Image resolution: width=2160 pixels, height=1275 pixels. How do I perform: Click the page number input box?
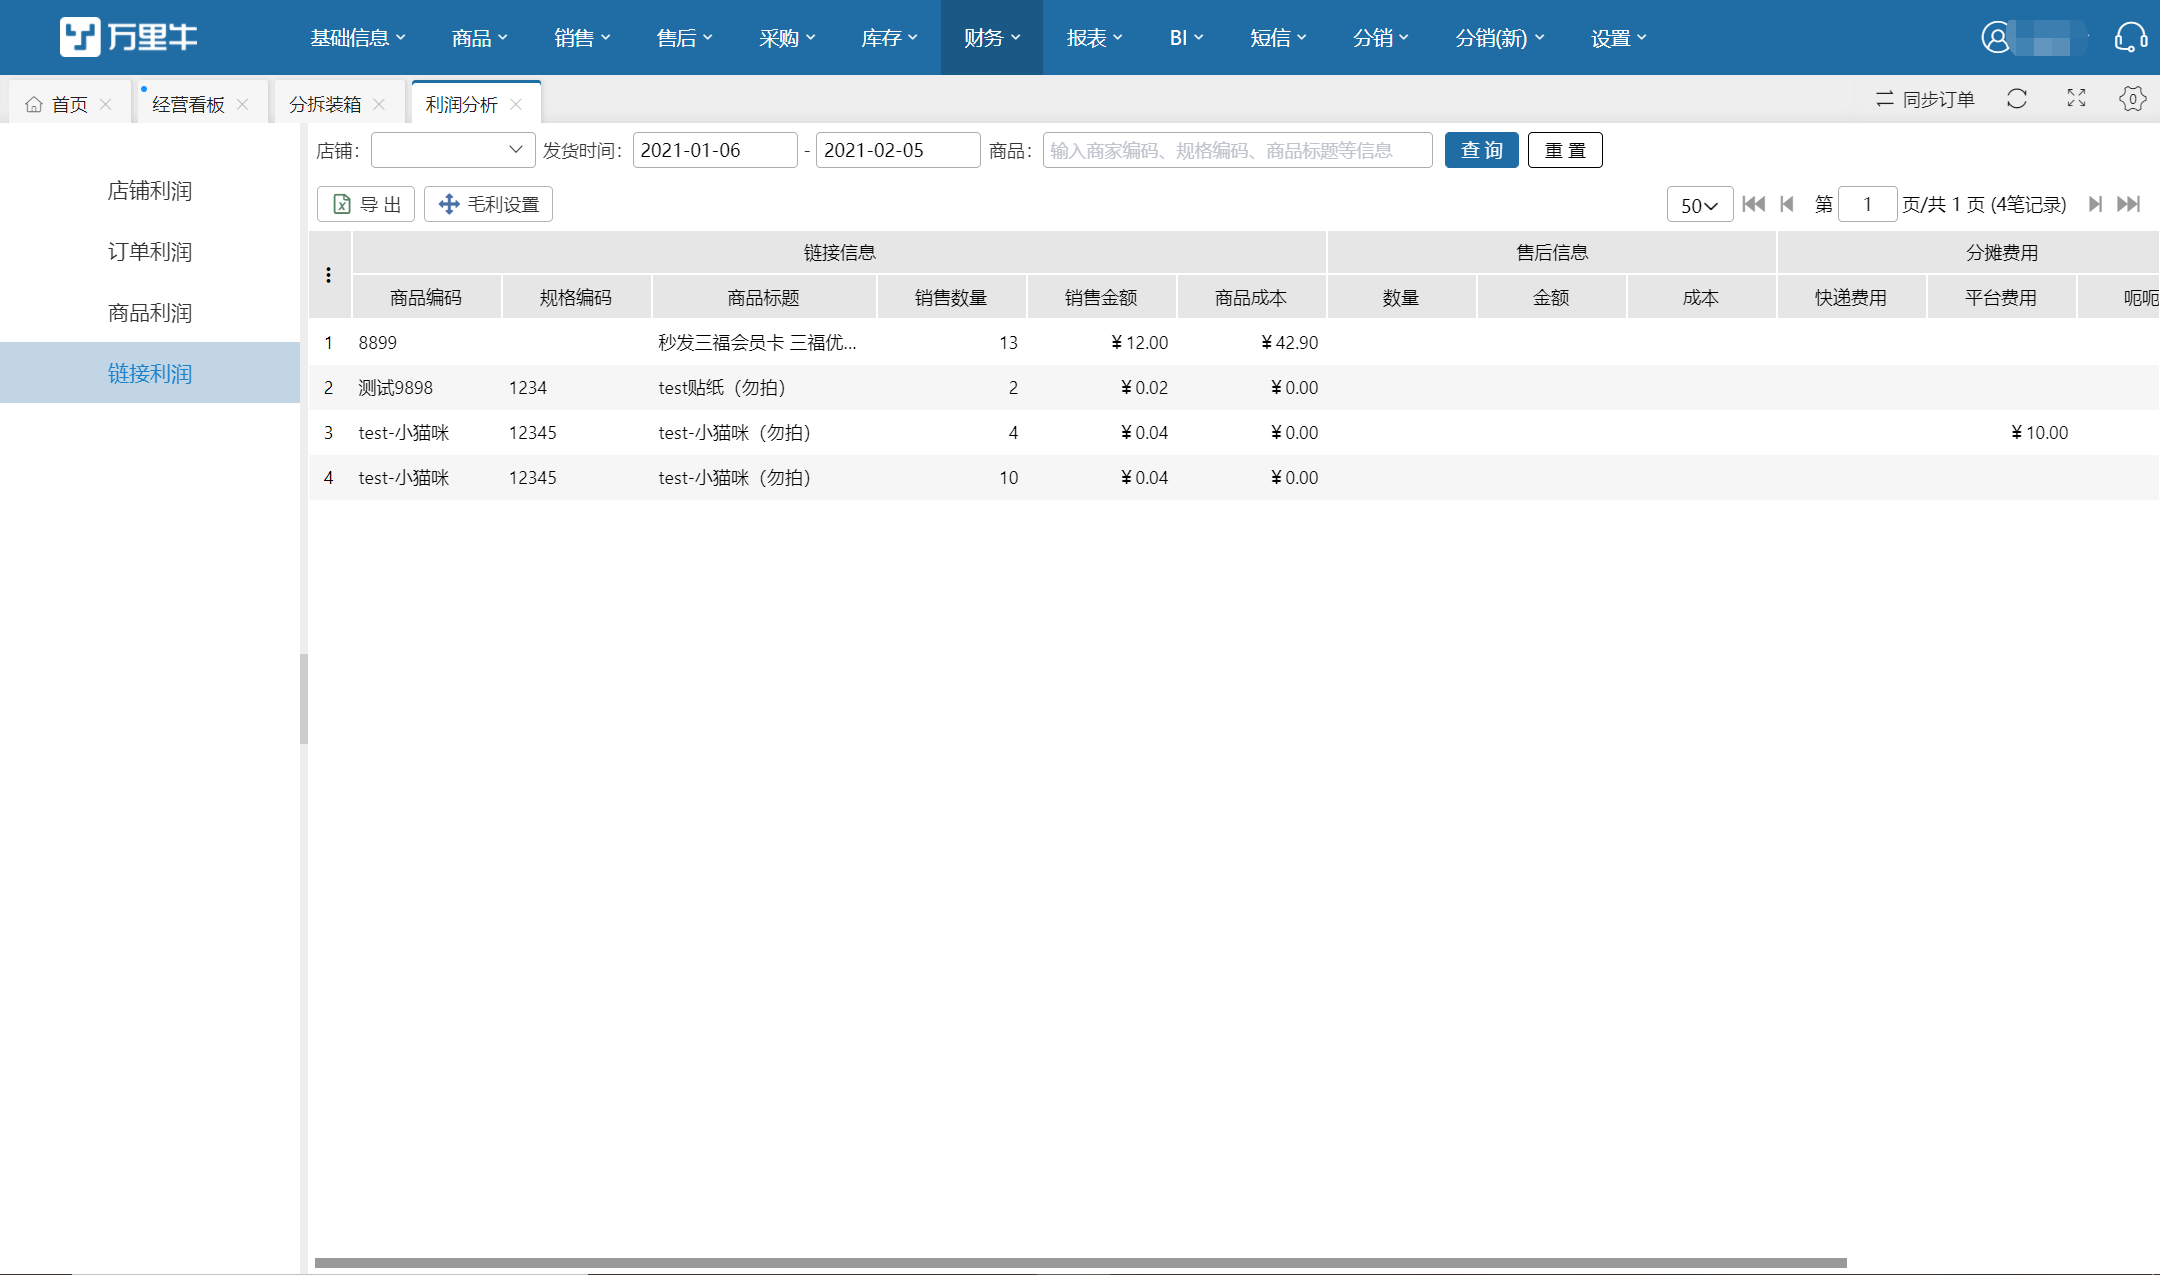(1867, 204)
